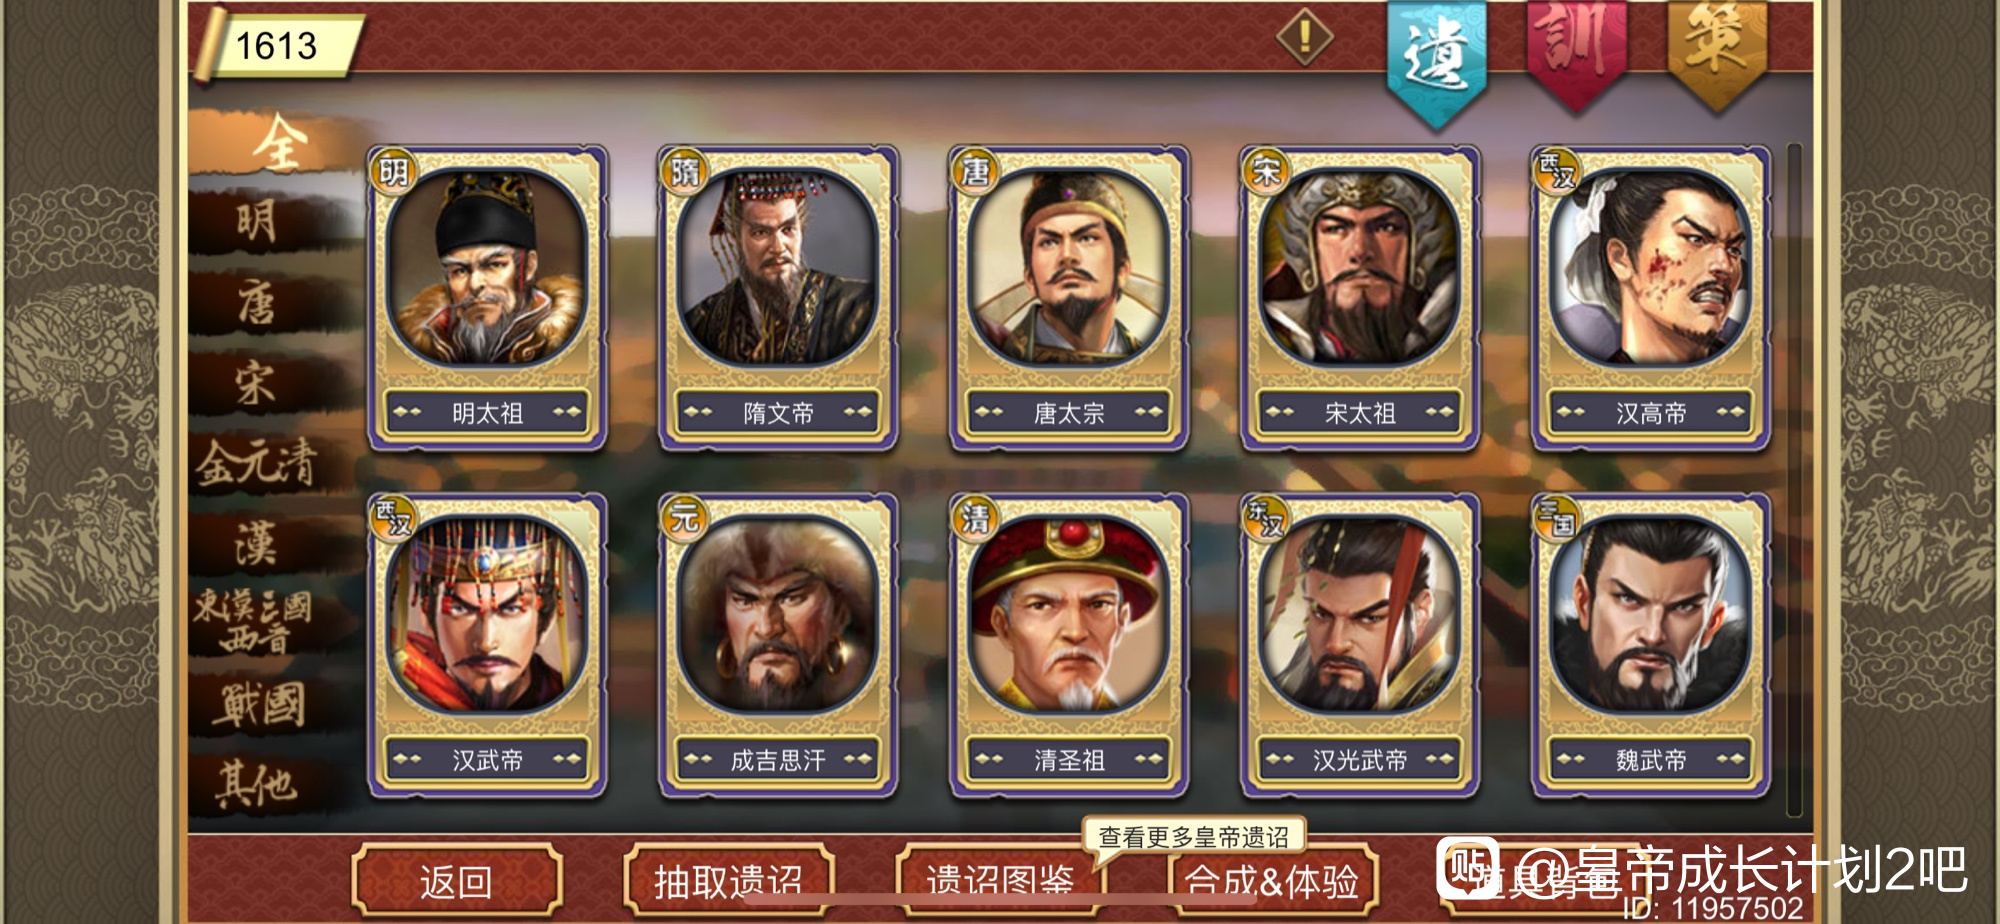Select the 魏武帝 emperor card
Screen dimensions: 2000x924
pyautogui.click(x=1651, y=646)
